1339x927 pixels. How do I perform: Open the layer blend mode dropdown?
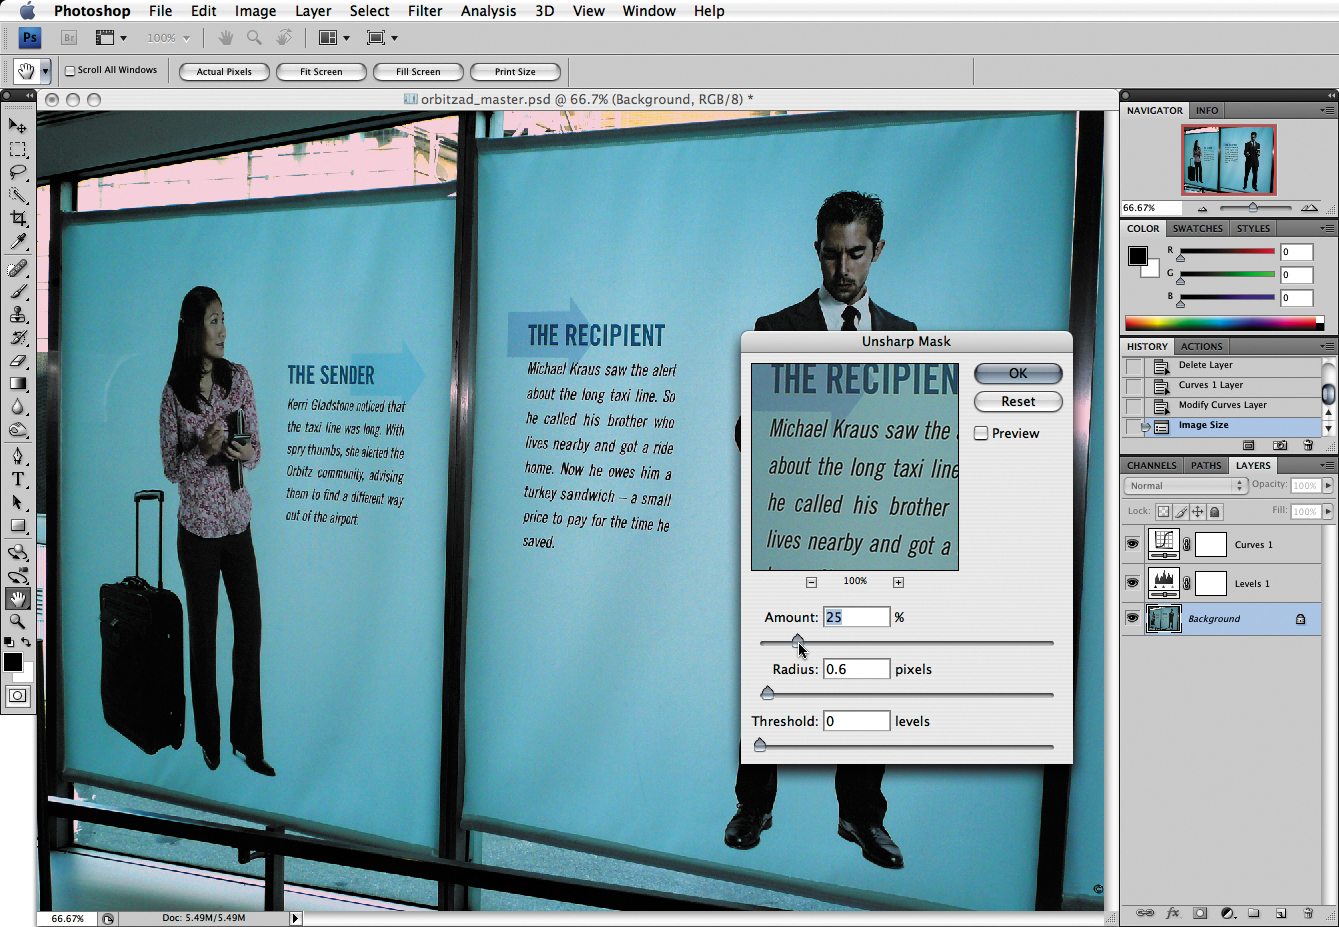[x=1185, y=486]
